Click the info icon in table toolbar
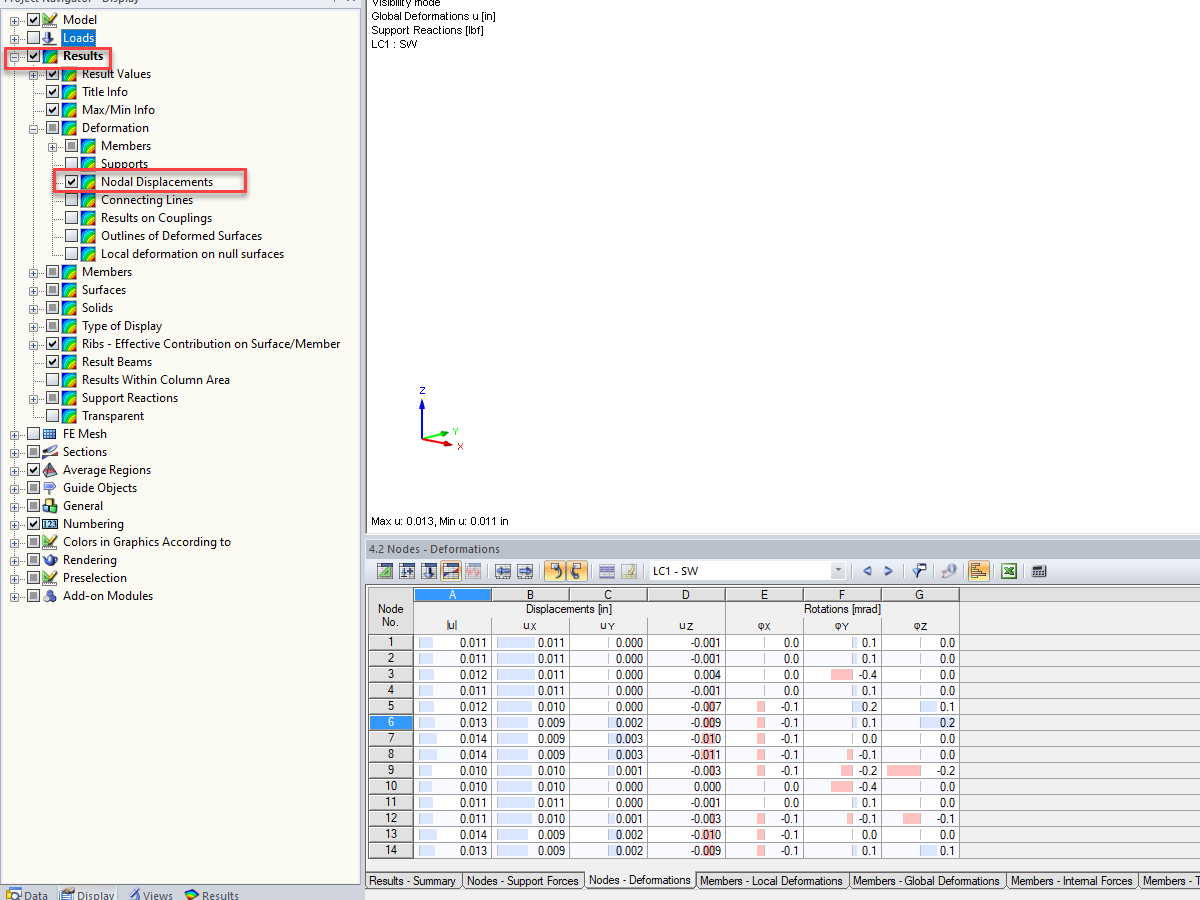This screenshot has width=1200, height=900. click(949, 571)
